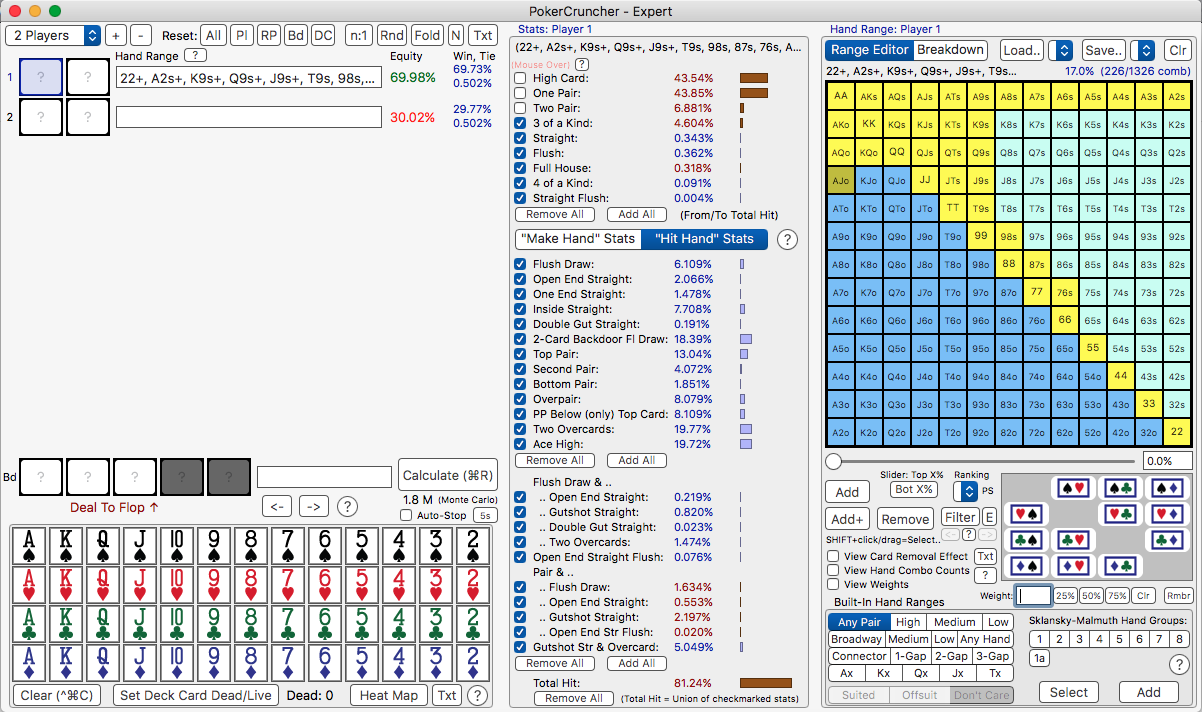The height and width of the screenshot is (712, 1202).
Task: Step board forward with -> button
Action: (x=313, y=506)
